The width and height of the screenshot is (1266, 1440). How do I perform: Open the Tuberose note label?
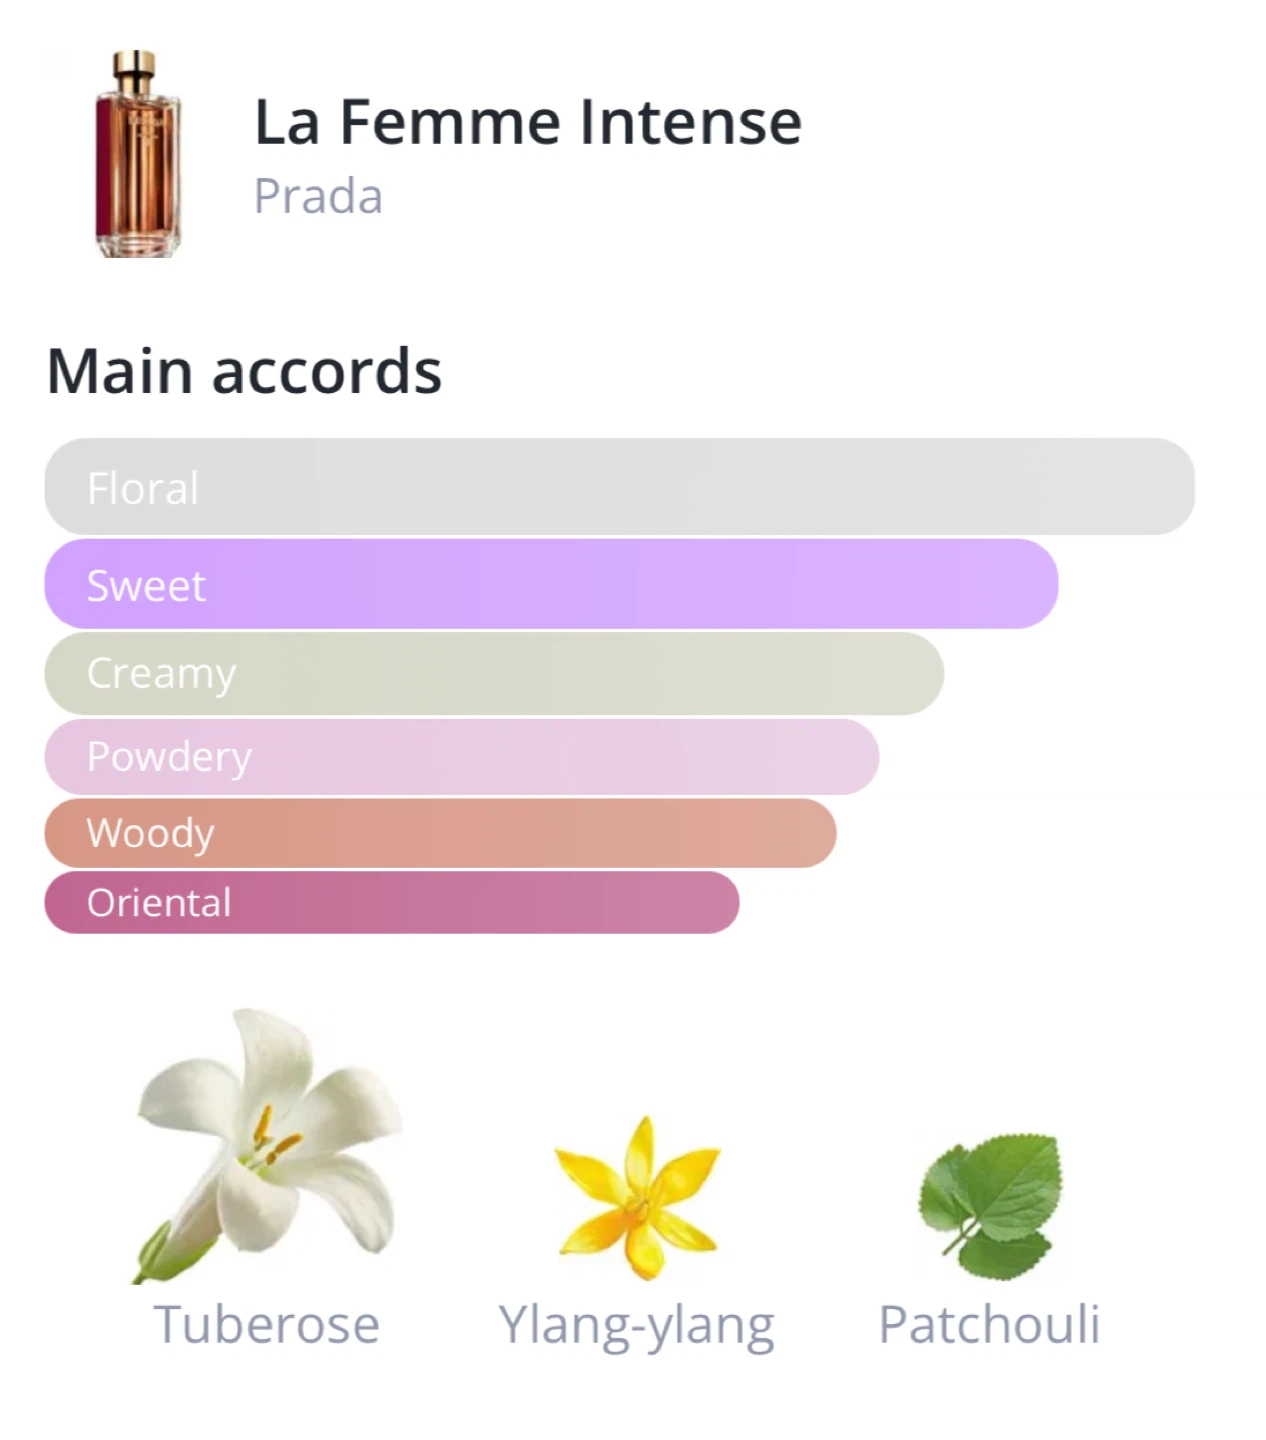click(x=266, y=1325)
